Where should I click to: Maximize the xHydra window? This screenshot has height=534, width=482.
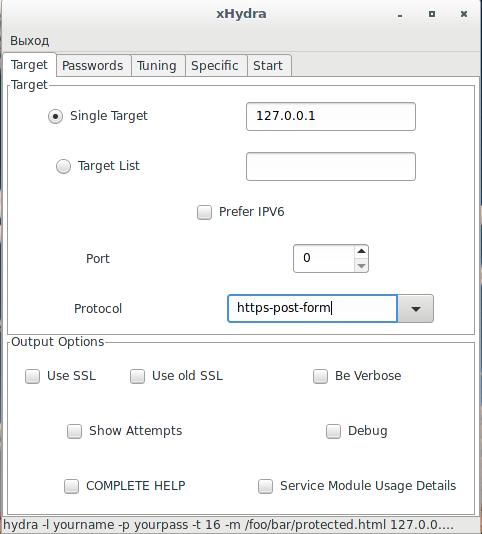coord(432,14)
